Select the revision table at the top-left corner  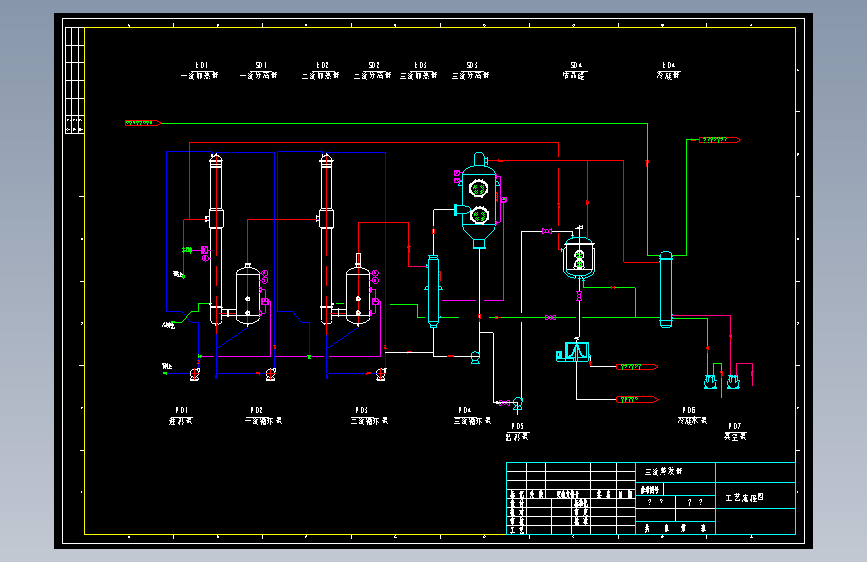click(75, 80)
